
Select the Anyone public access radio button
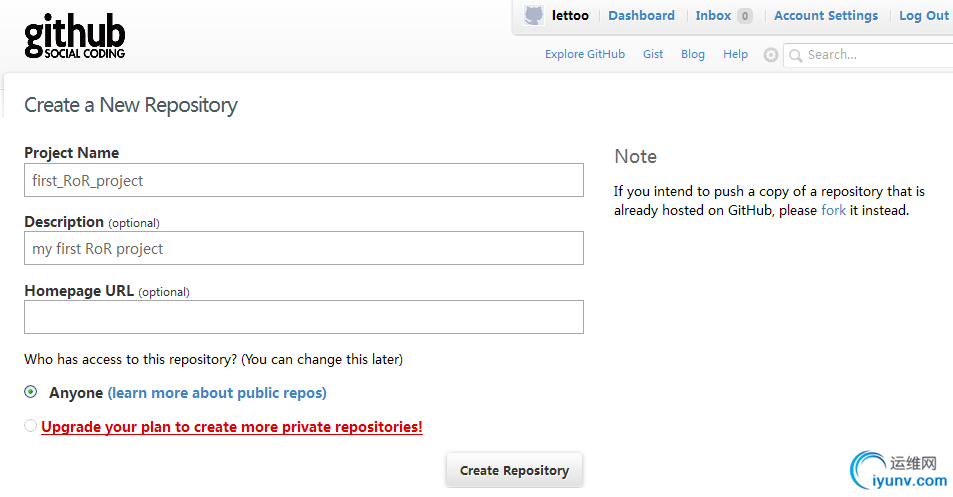pos(31,392)
